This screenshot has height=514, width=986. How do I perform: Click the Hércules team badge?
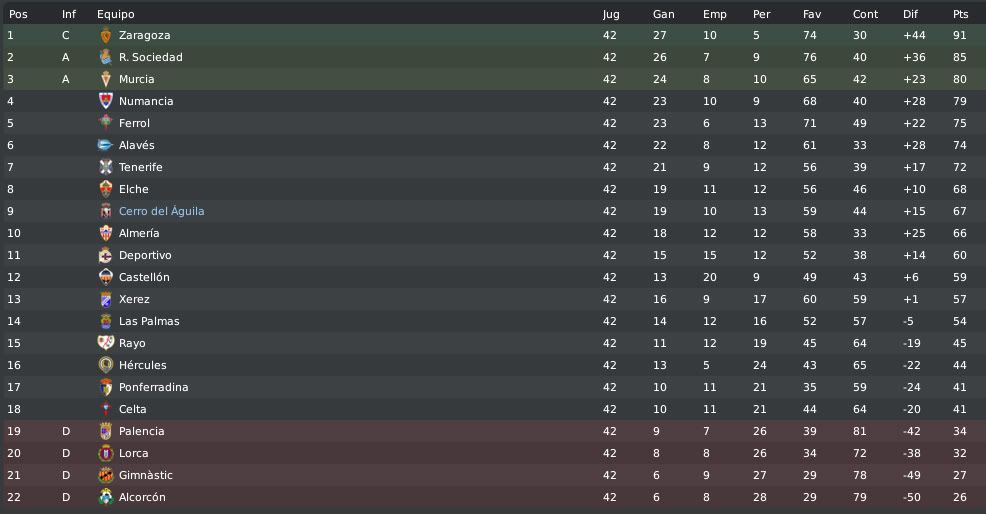[x=106, y=365]
